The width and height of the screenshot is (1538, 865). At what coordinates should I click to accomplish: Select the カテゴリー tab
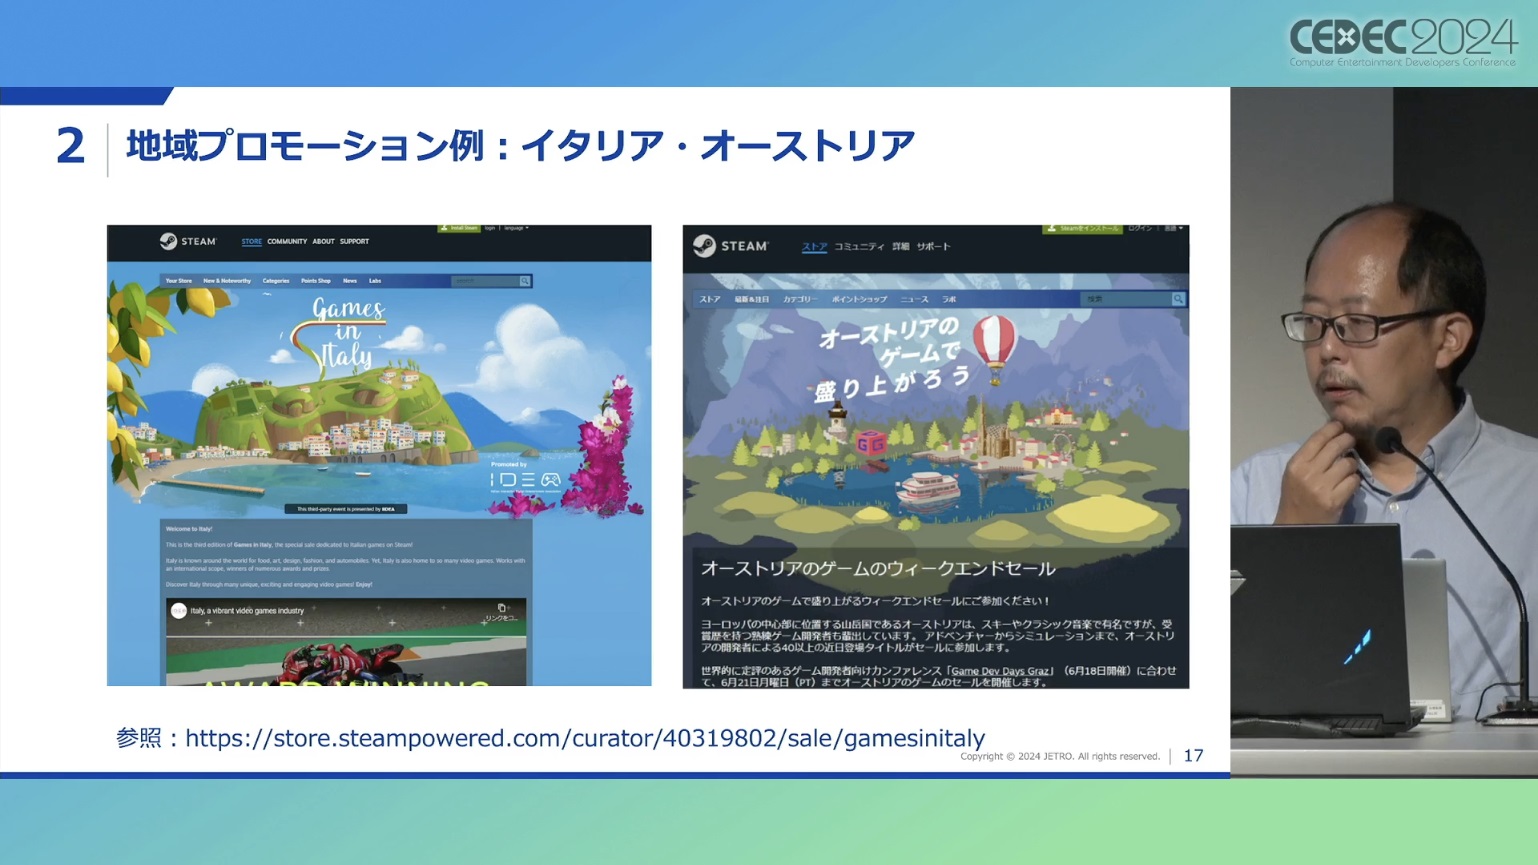click(x=800, y=299)
